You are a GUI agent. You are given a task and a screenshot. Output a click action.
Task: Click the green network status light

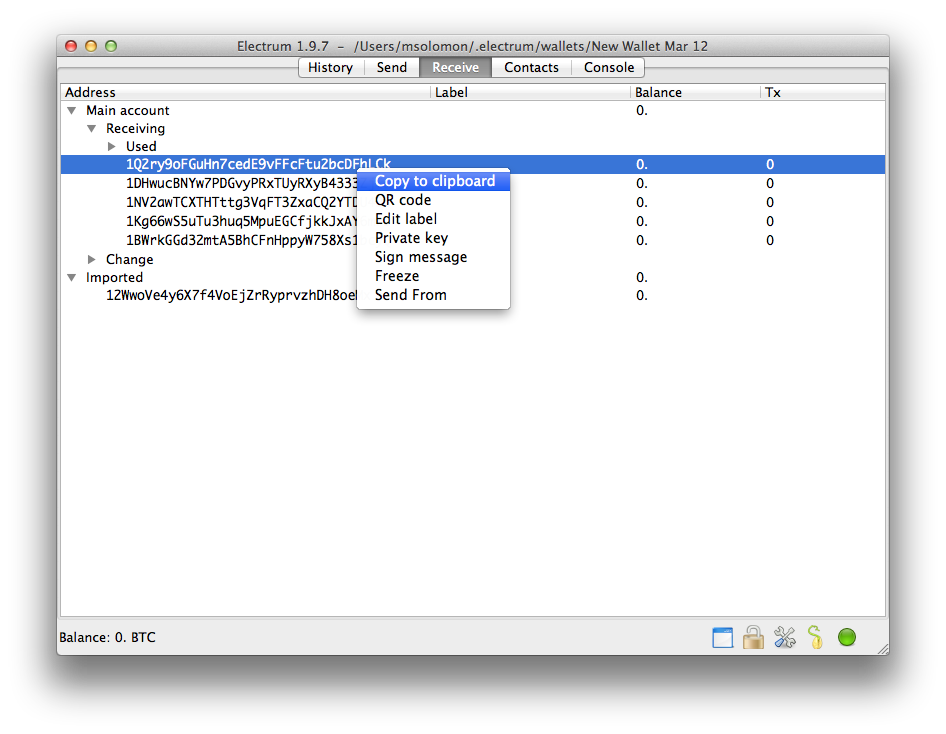click(846, 637)
